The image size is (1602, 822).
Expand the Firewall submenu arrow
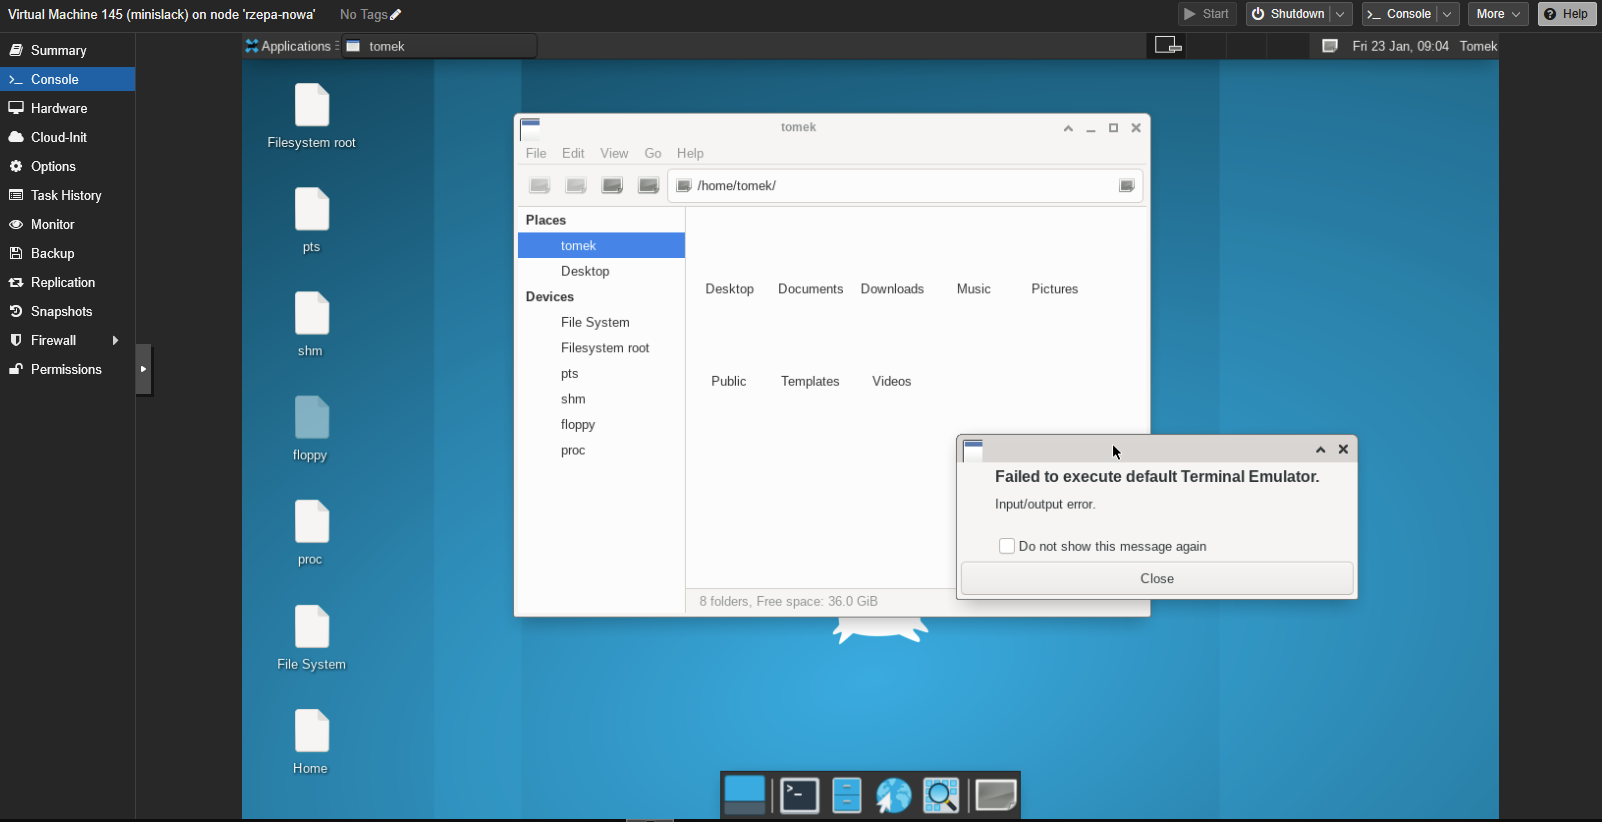[x=116, y=340]
